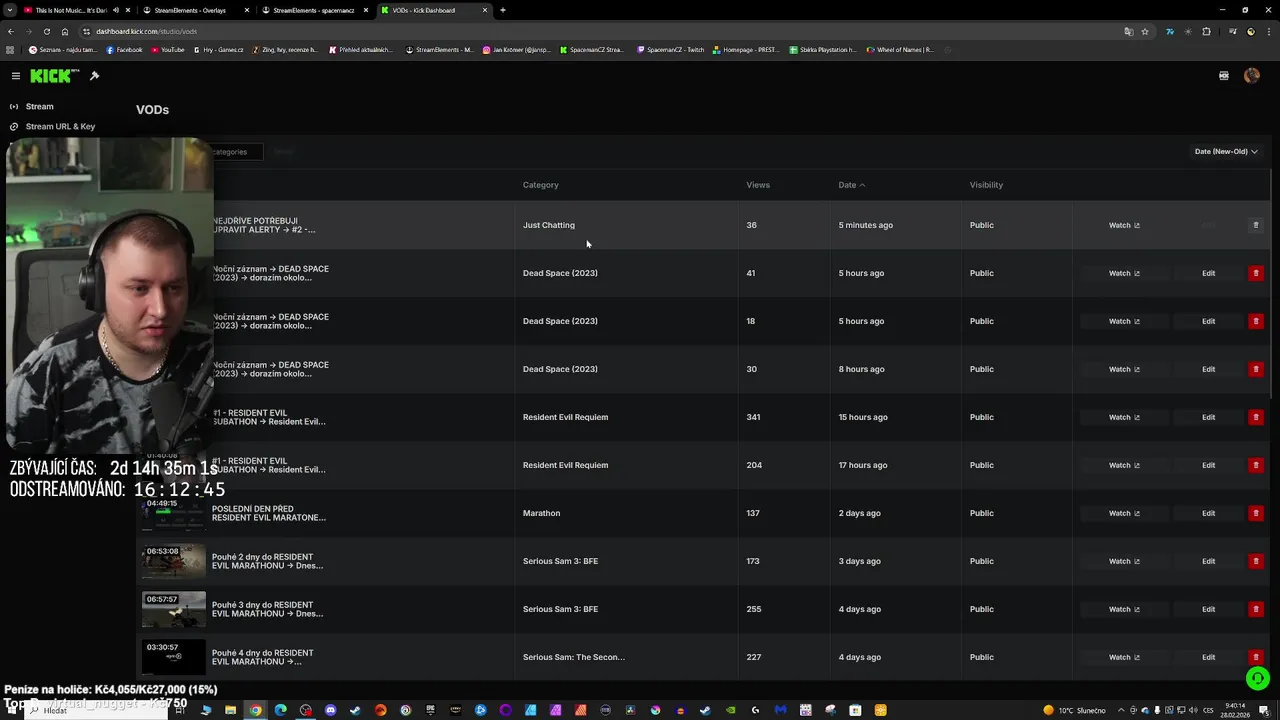
Task: Open Chrome from the Windows taskbar
Action: 255,710
